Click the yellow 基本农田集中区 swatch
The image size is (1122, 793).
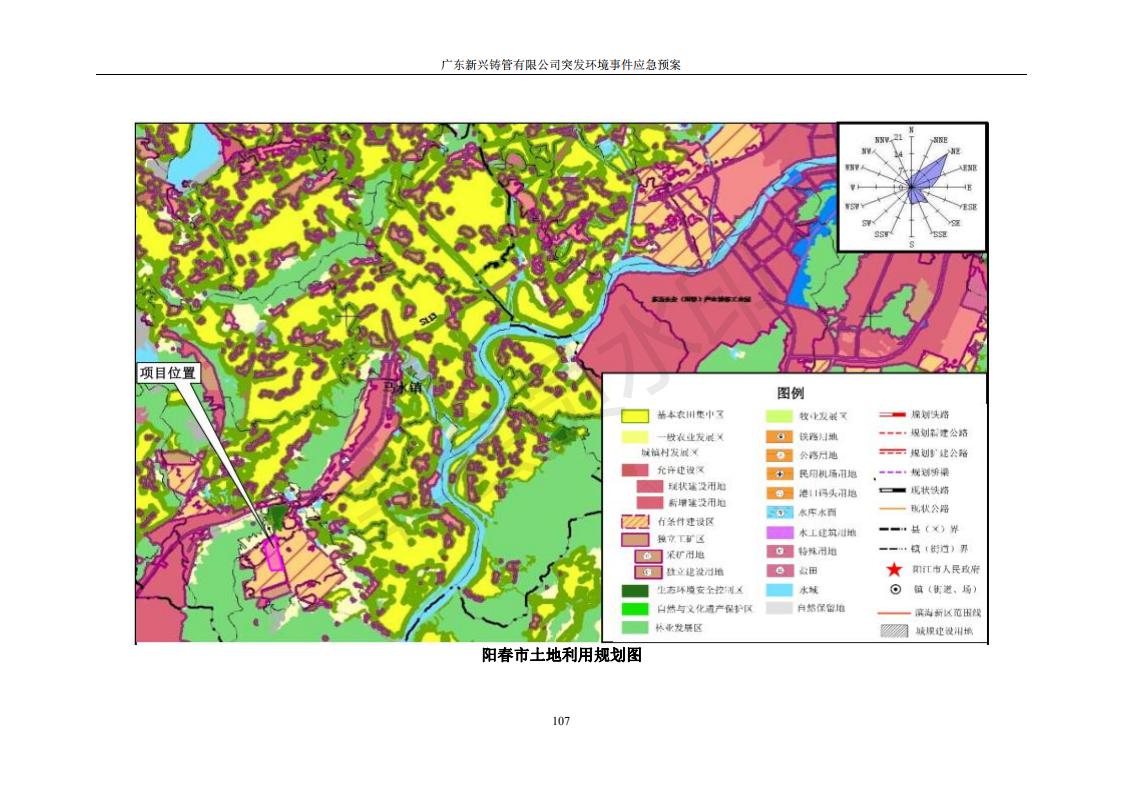tap(636, 415)
